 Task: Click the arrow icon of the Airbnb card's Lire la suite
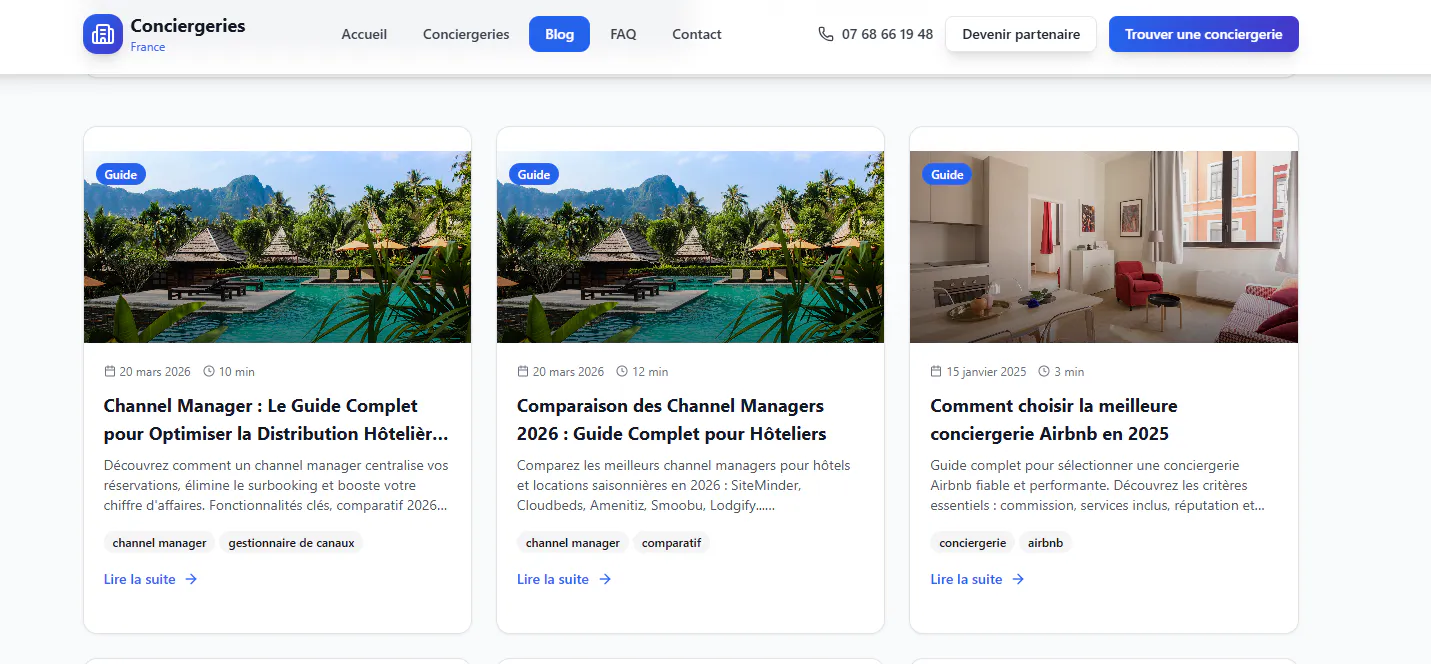click(x=1018, y=579)
